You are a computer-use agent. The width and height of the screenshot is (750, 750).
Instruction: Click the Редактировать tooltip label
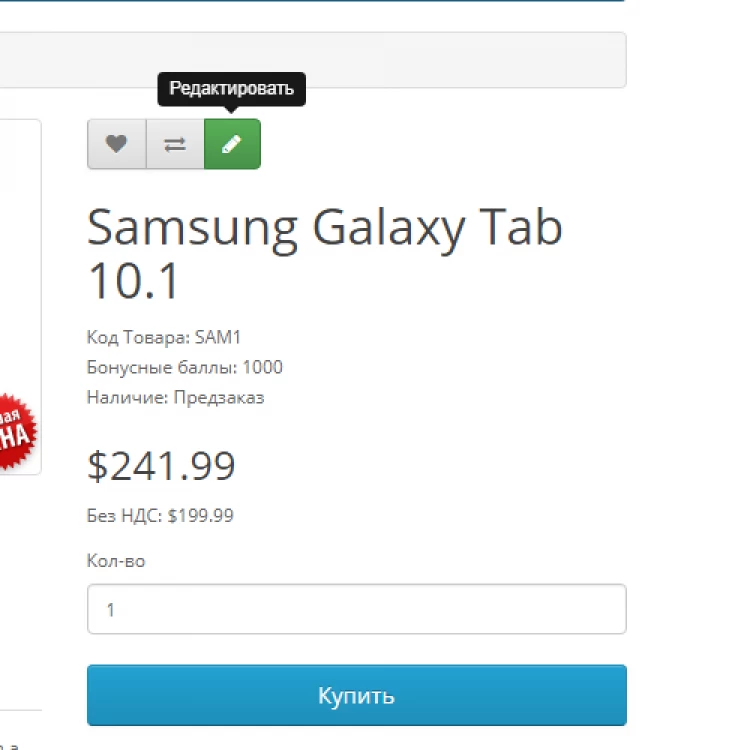coord(232,88)
